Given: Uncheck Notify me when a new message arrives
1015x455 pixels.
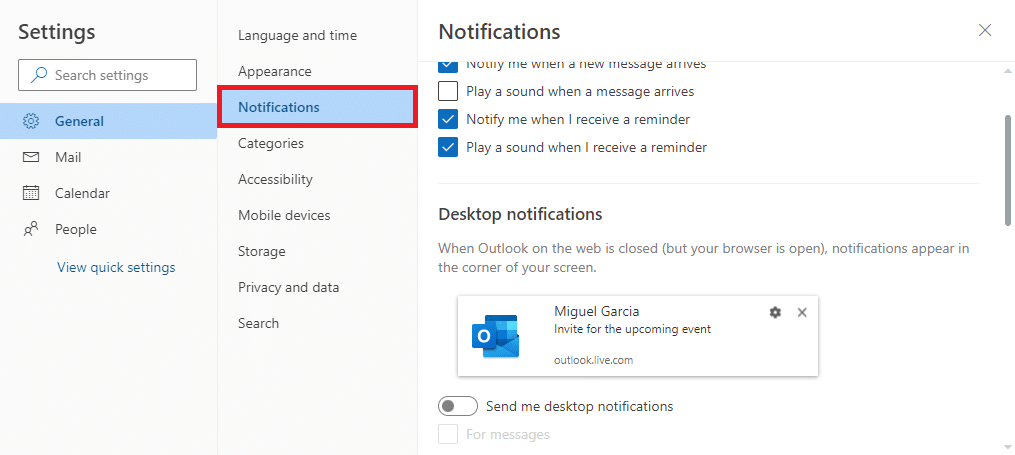Looking at the screenshot, I should click(448, 65).
